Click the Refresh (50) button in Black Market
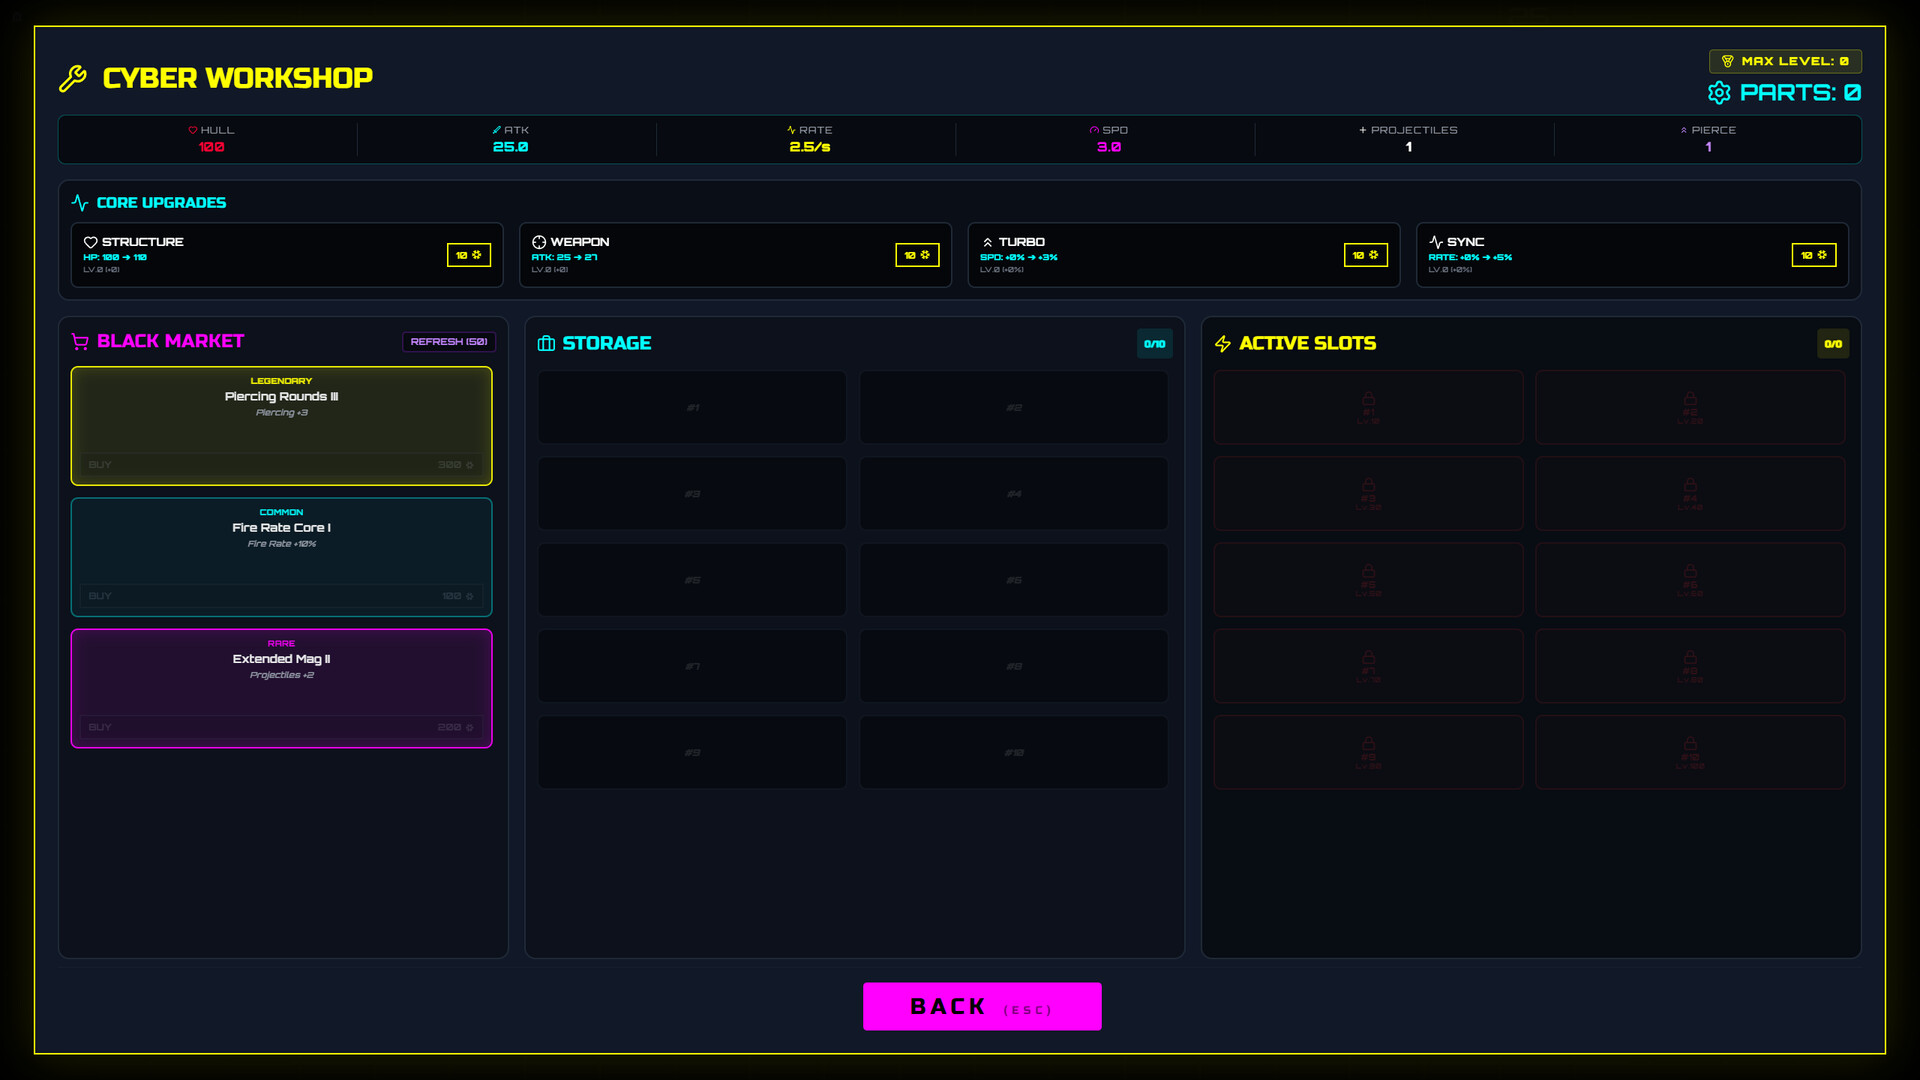The width and height of the screenshot is (1920, 1080). point(449,341)
